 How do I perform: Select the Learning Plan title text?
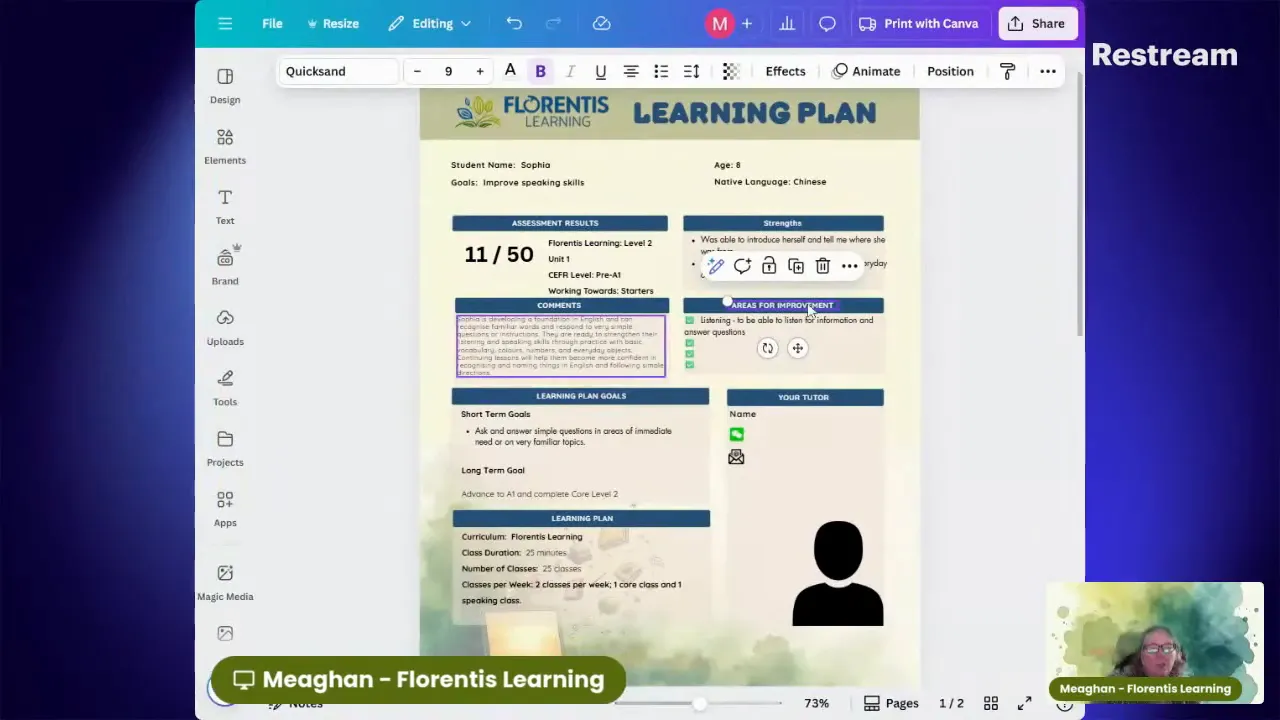click(755, 113)
